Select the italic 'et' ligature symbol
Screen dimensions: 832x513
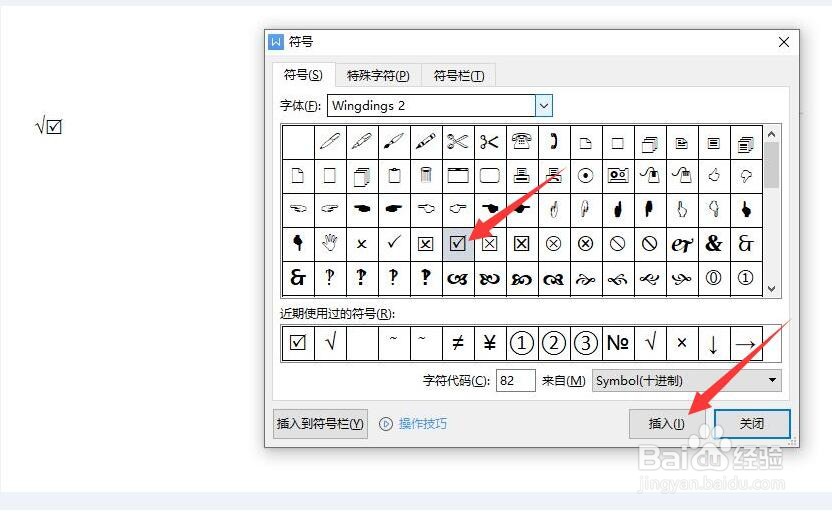681,244
